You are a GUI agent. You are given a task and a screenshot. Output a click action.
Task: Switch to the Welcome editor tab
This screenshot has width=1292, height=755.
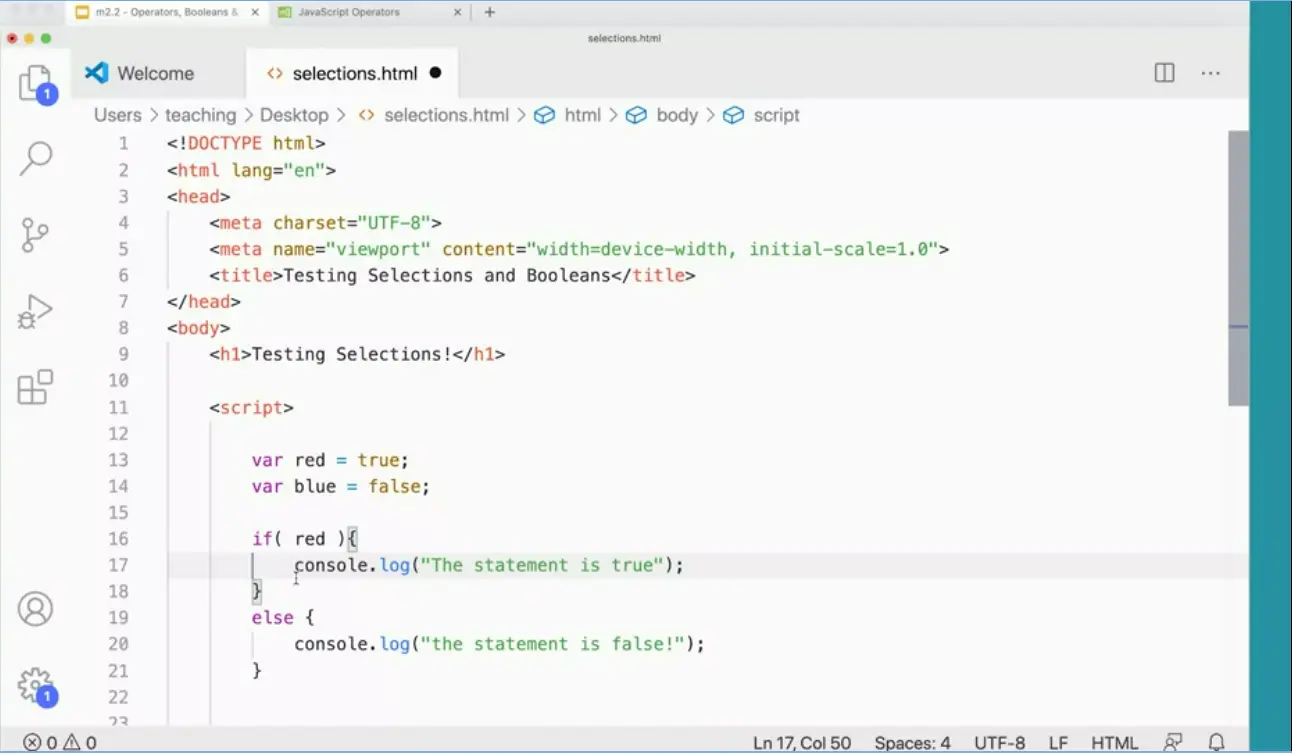coord(155,73)
